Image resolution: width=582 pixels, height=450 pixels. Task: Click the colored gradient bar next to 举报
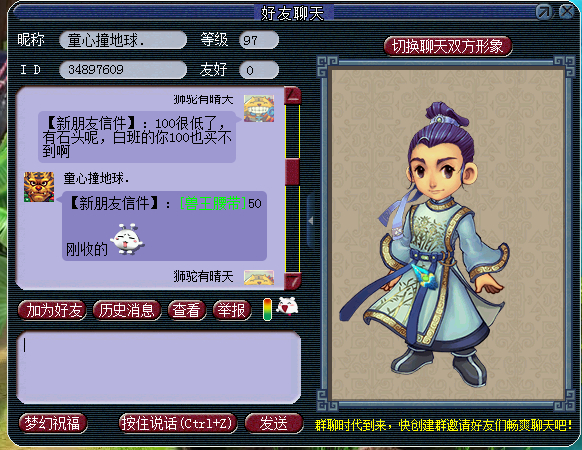(x=267, y=309)
